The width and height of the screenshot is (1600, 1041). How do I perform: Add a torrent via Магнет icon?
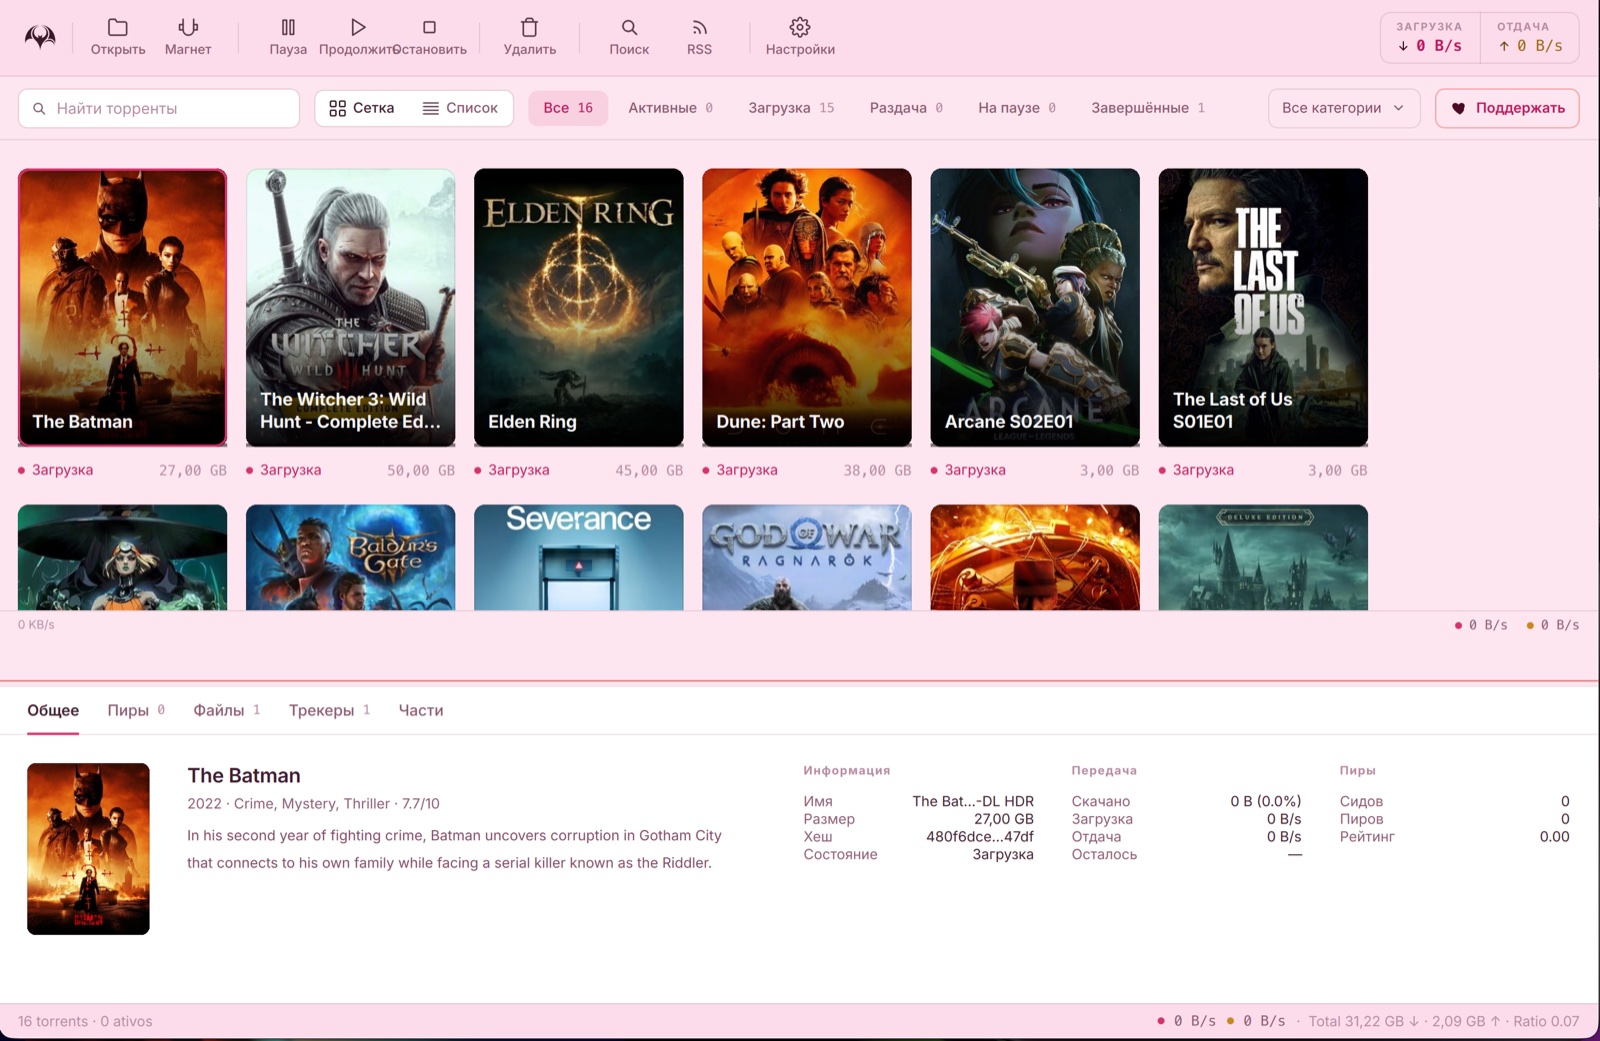(x=188, y=27)
